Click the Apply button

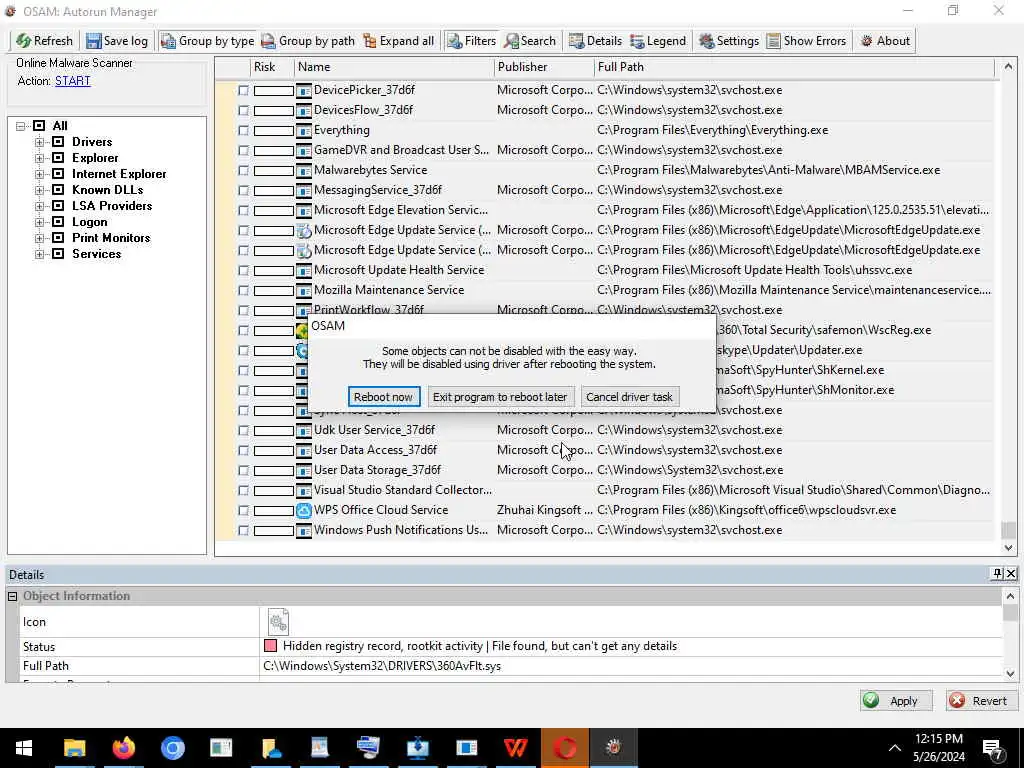click(895, 700)
